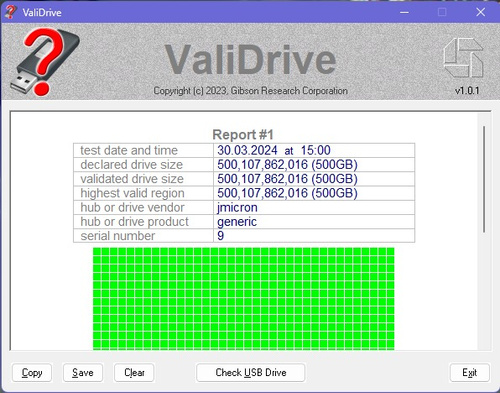Click the USB drive question mark logo
Image resolution: width=500 pixels, height=393 pixels.
(x=45, y=62)
